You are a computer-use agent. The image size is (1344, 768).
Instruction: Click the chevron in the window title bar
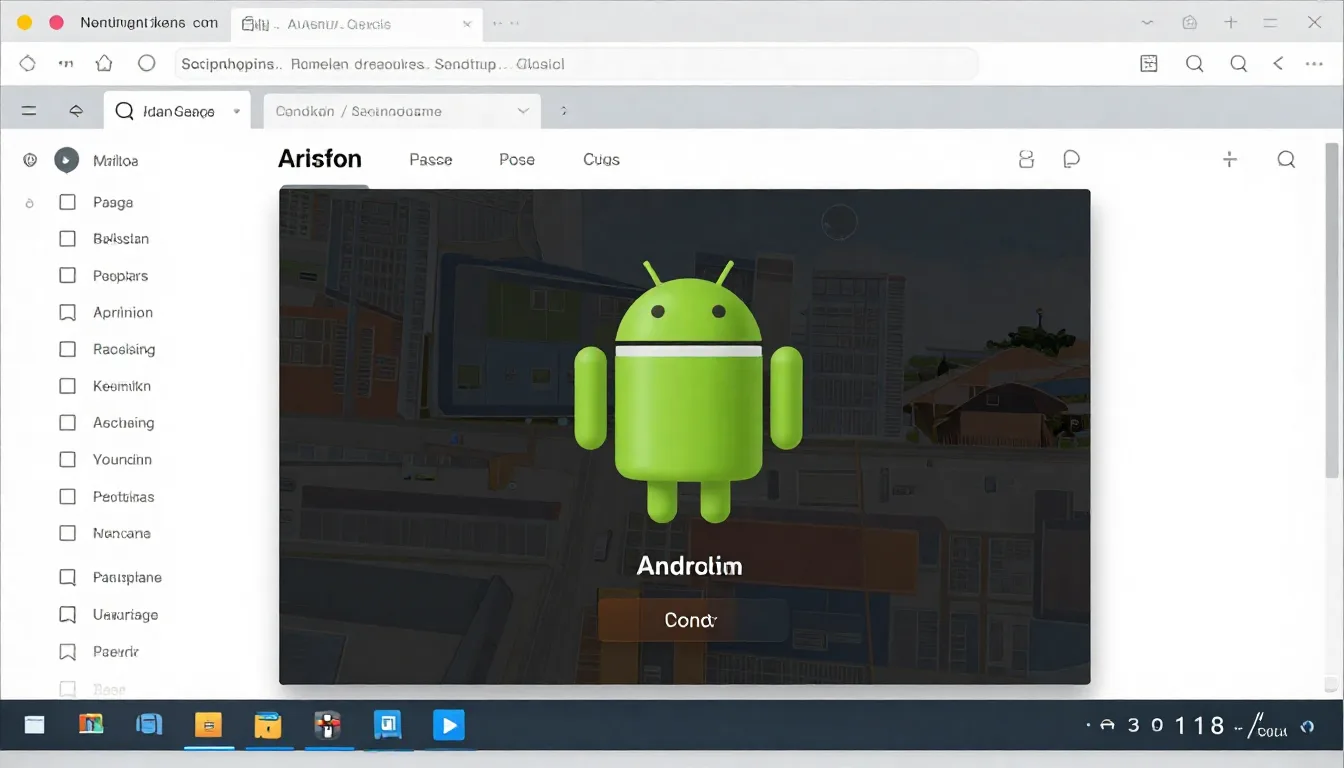click(x=1147, y=22)
